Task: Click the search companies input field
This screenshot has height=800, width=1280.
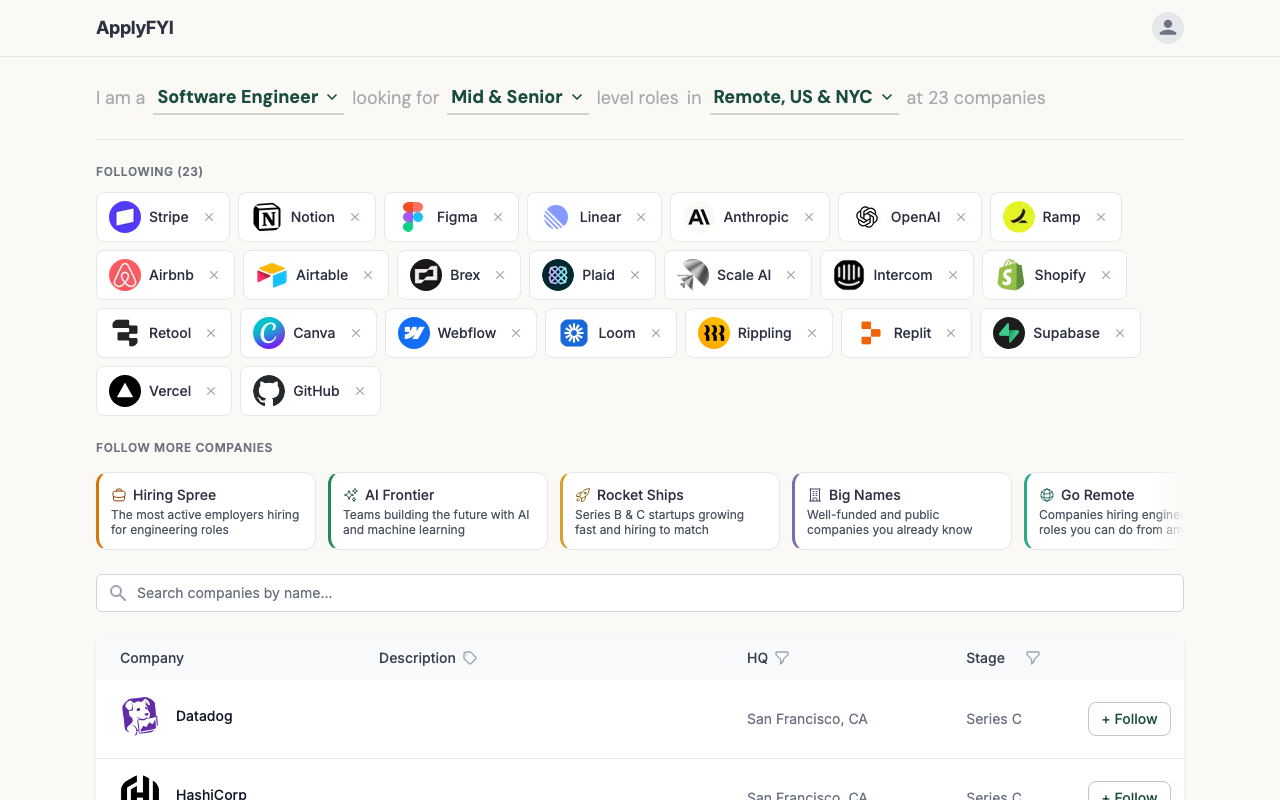Action: [x=640, y=592]
